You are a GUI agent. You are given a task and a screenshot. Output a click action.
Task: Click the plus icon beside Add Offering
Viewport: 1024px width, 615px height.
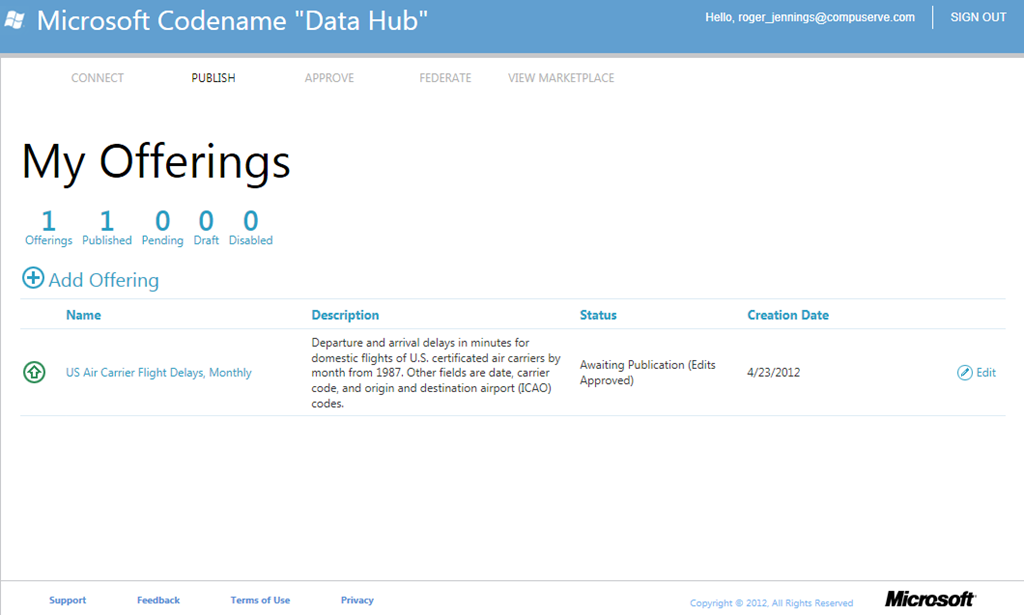click(33, 278)
